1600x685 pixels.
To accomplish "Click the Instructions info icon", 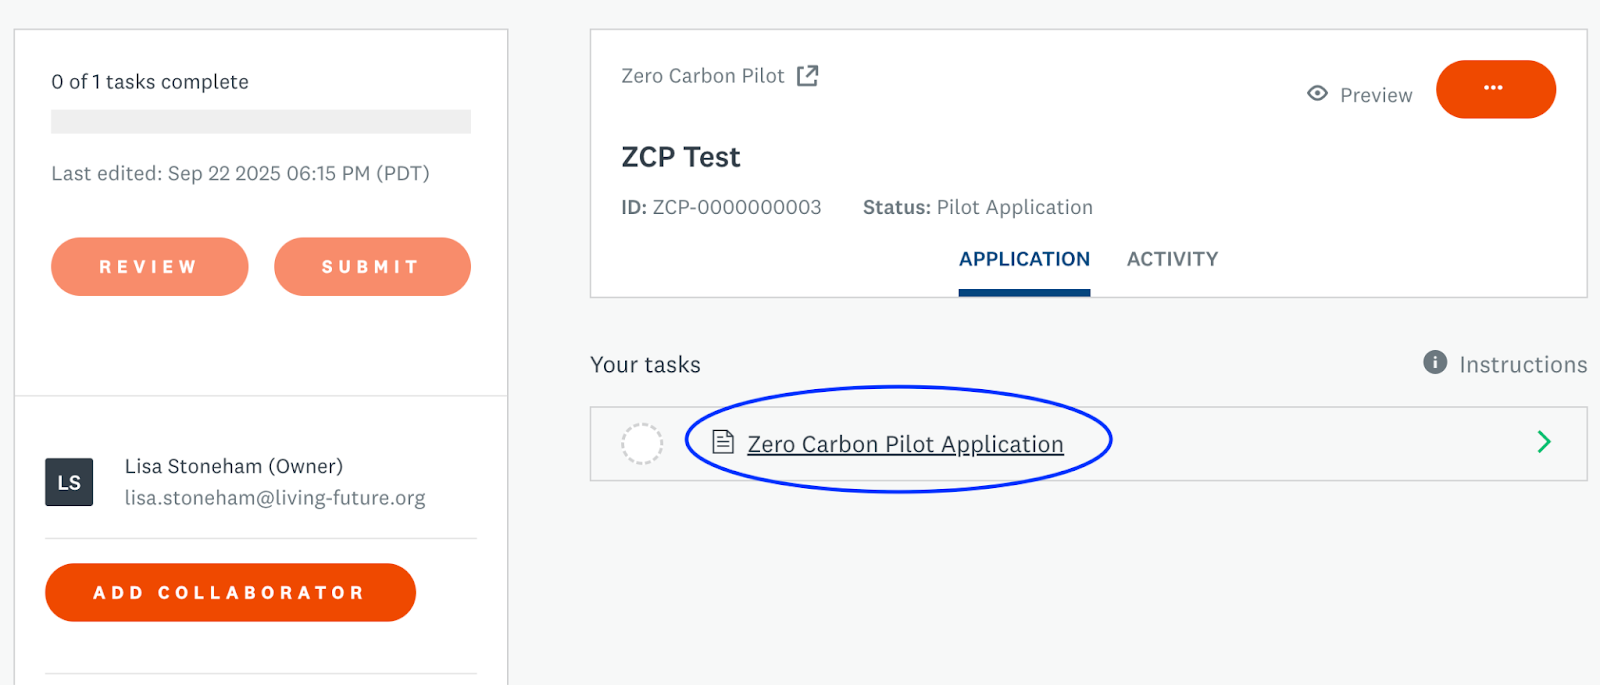I will [1434, 362].
